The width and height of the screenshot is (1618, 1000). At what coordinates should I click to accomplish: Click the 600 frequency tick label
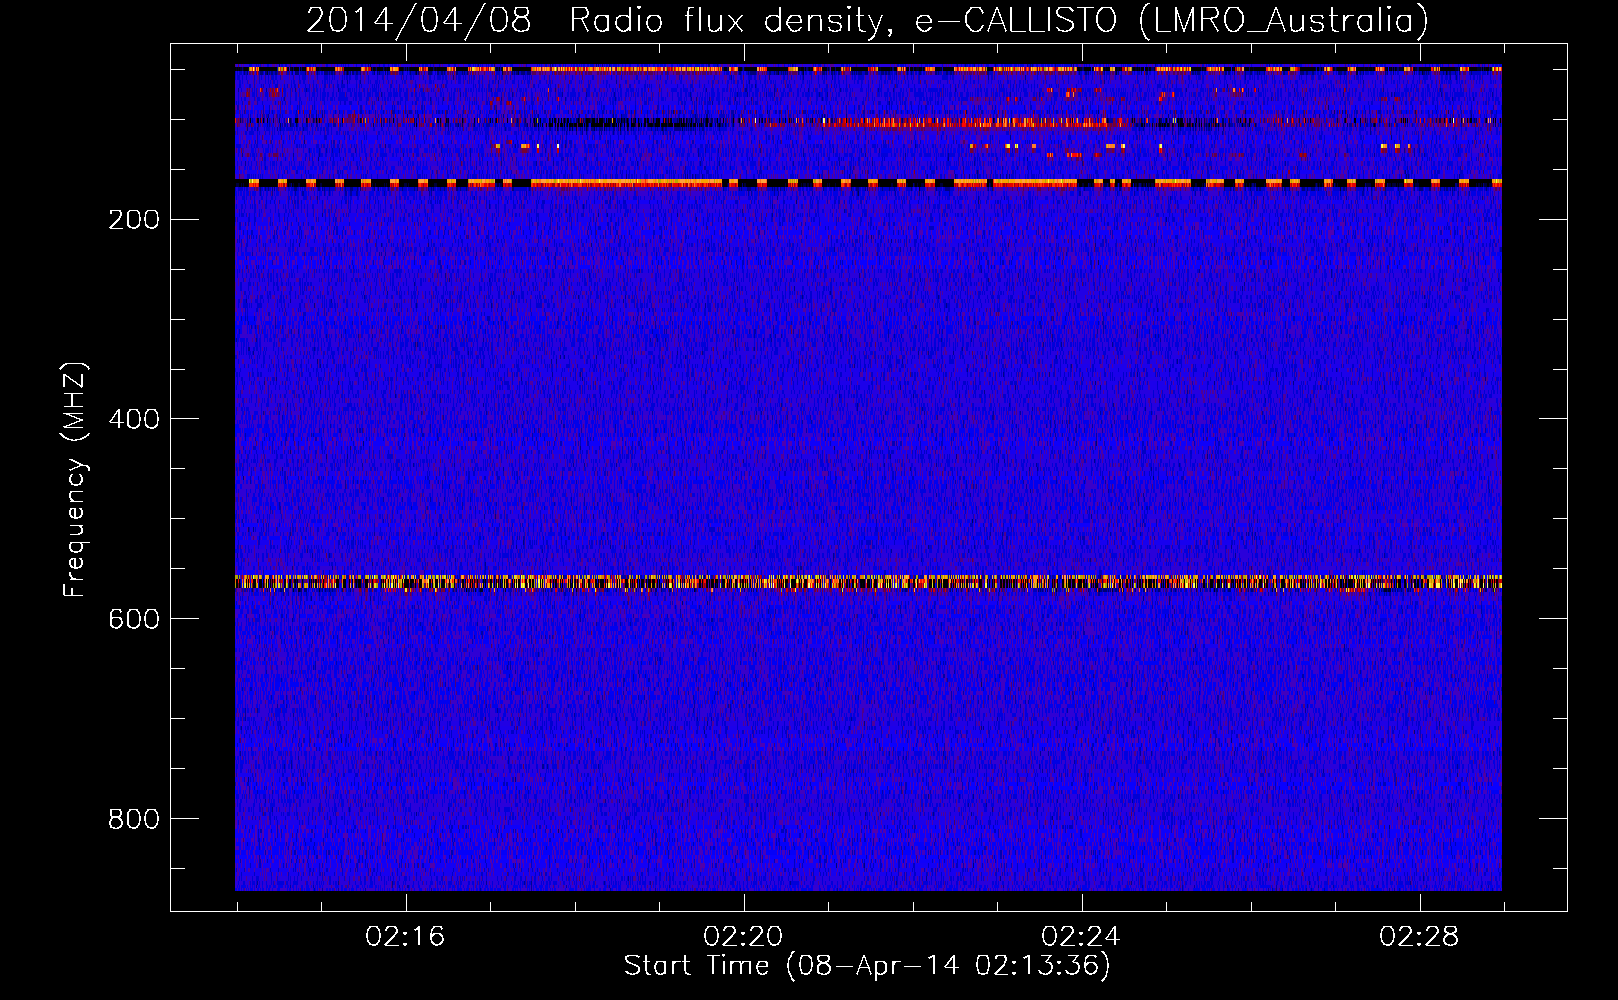[134, 619]
